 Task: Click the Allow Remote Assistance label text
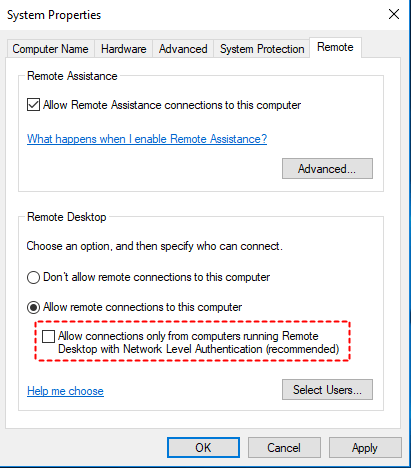[x=172, y=105]
